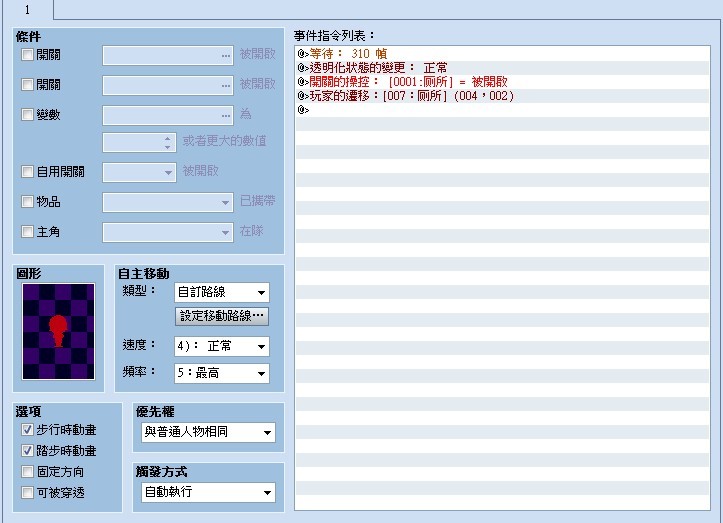The image size is (723, 523).
Task: Open the priority dropdown 與普通人物相同
Action: pos(208,432)
